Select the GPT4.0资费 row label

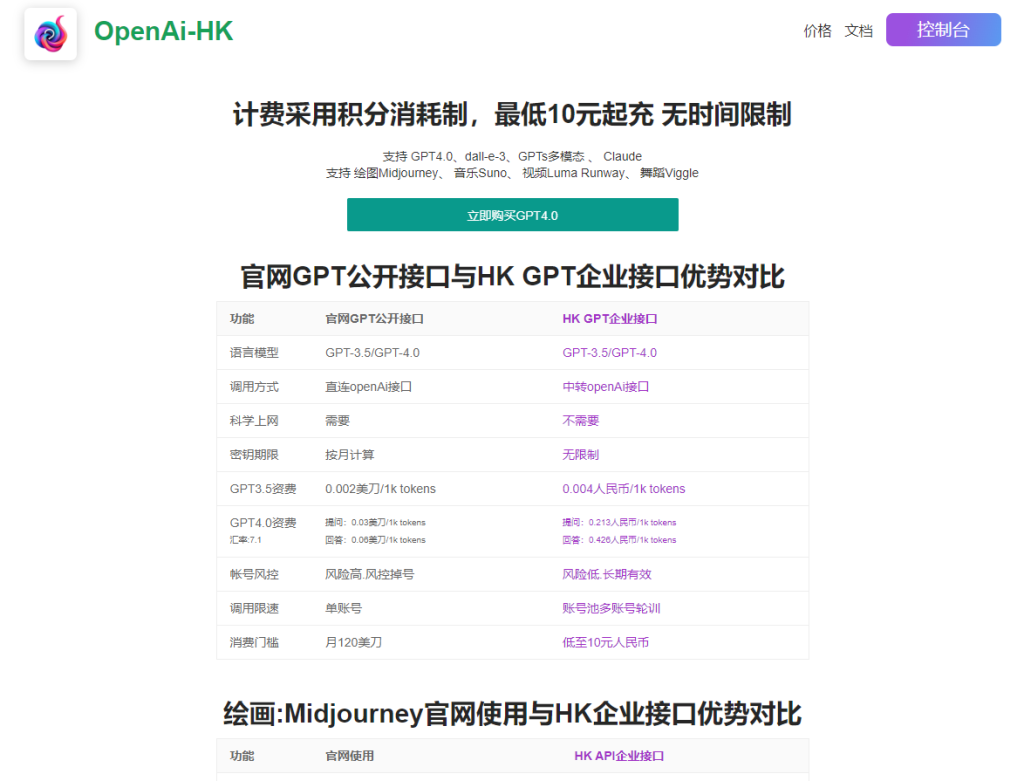coord(263,522)
